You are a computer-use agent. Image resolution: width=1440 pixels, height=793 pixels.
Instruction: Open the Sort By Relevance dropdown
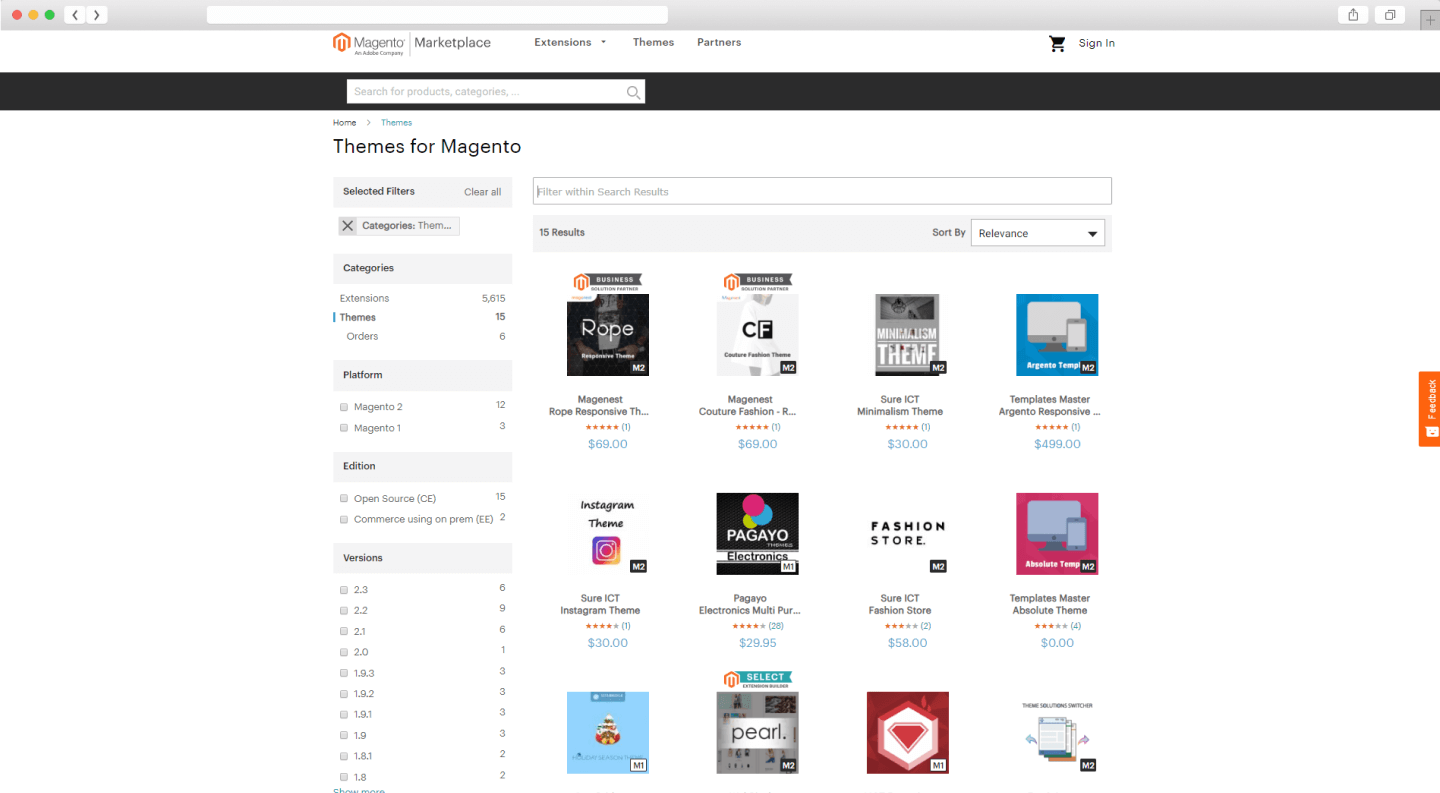tap(1038, 233)
